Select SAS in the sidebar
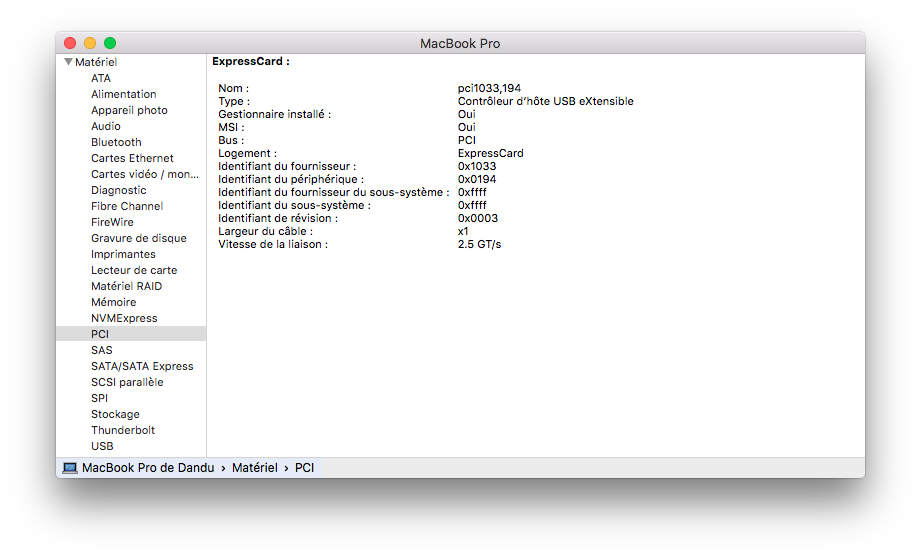 [x=102, y=350]
